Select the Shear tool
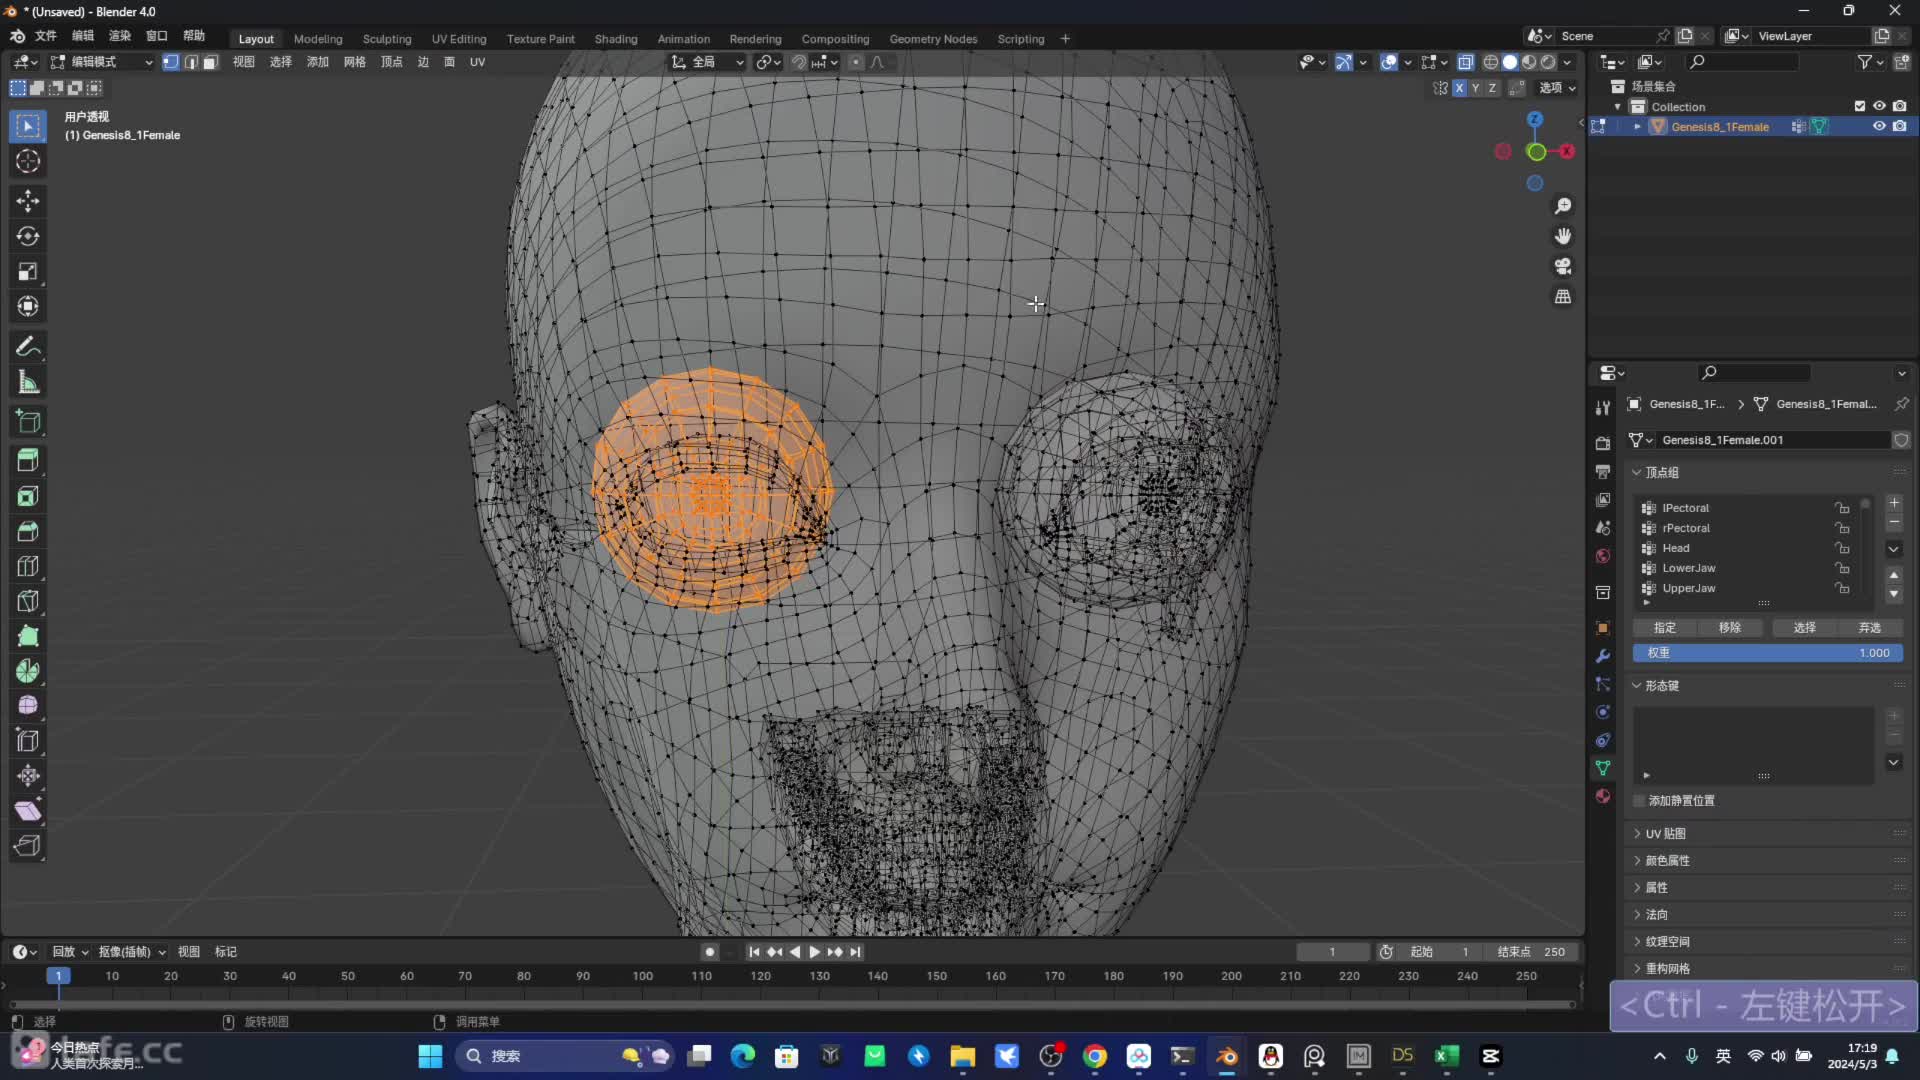This screenshot has width=1920, height=1080. point(28,811)
